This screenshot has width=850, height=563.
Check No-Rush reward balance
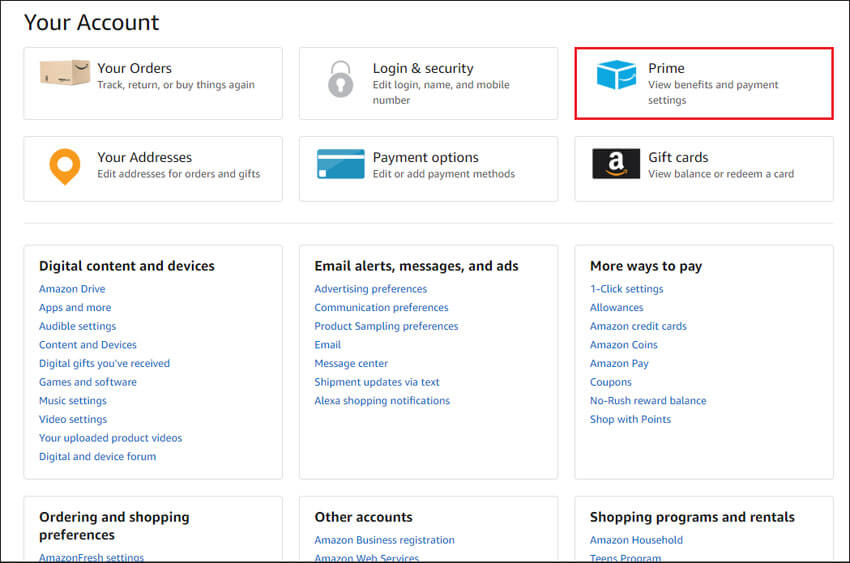point(648,400)
